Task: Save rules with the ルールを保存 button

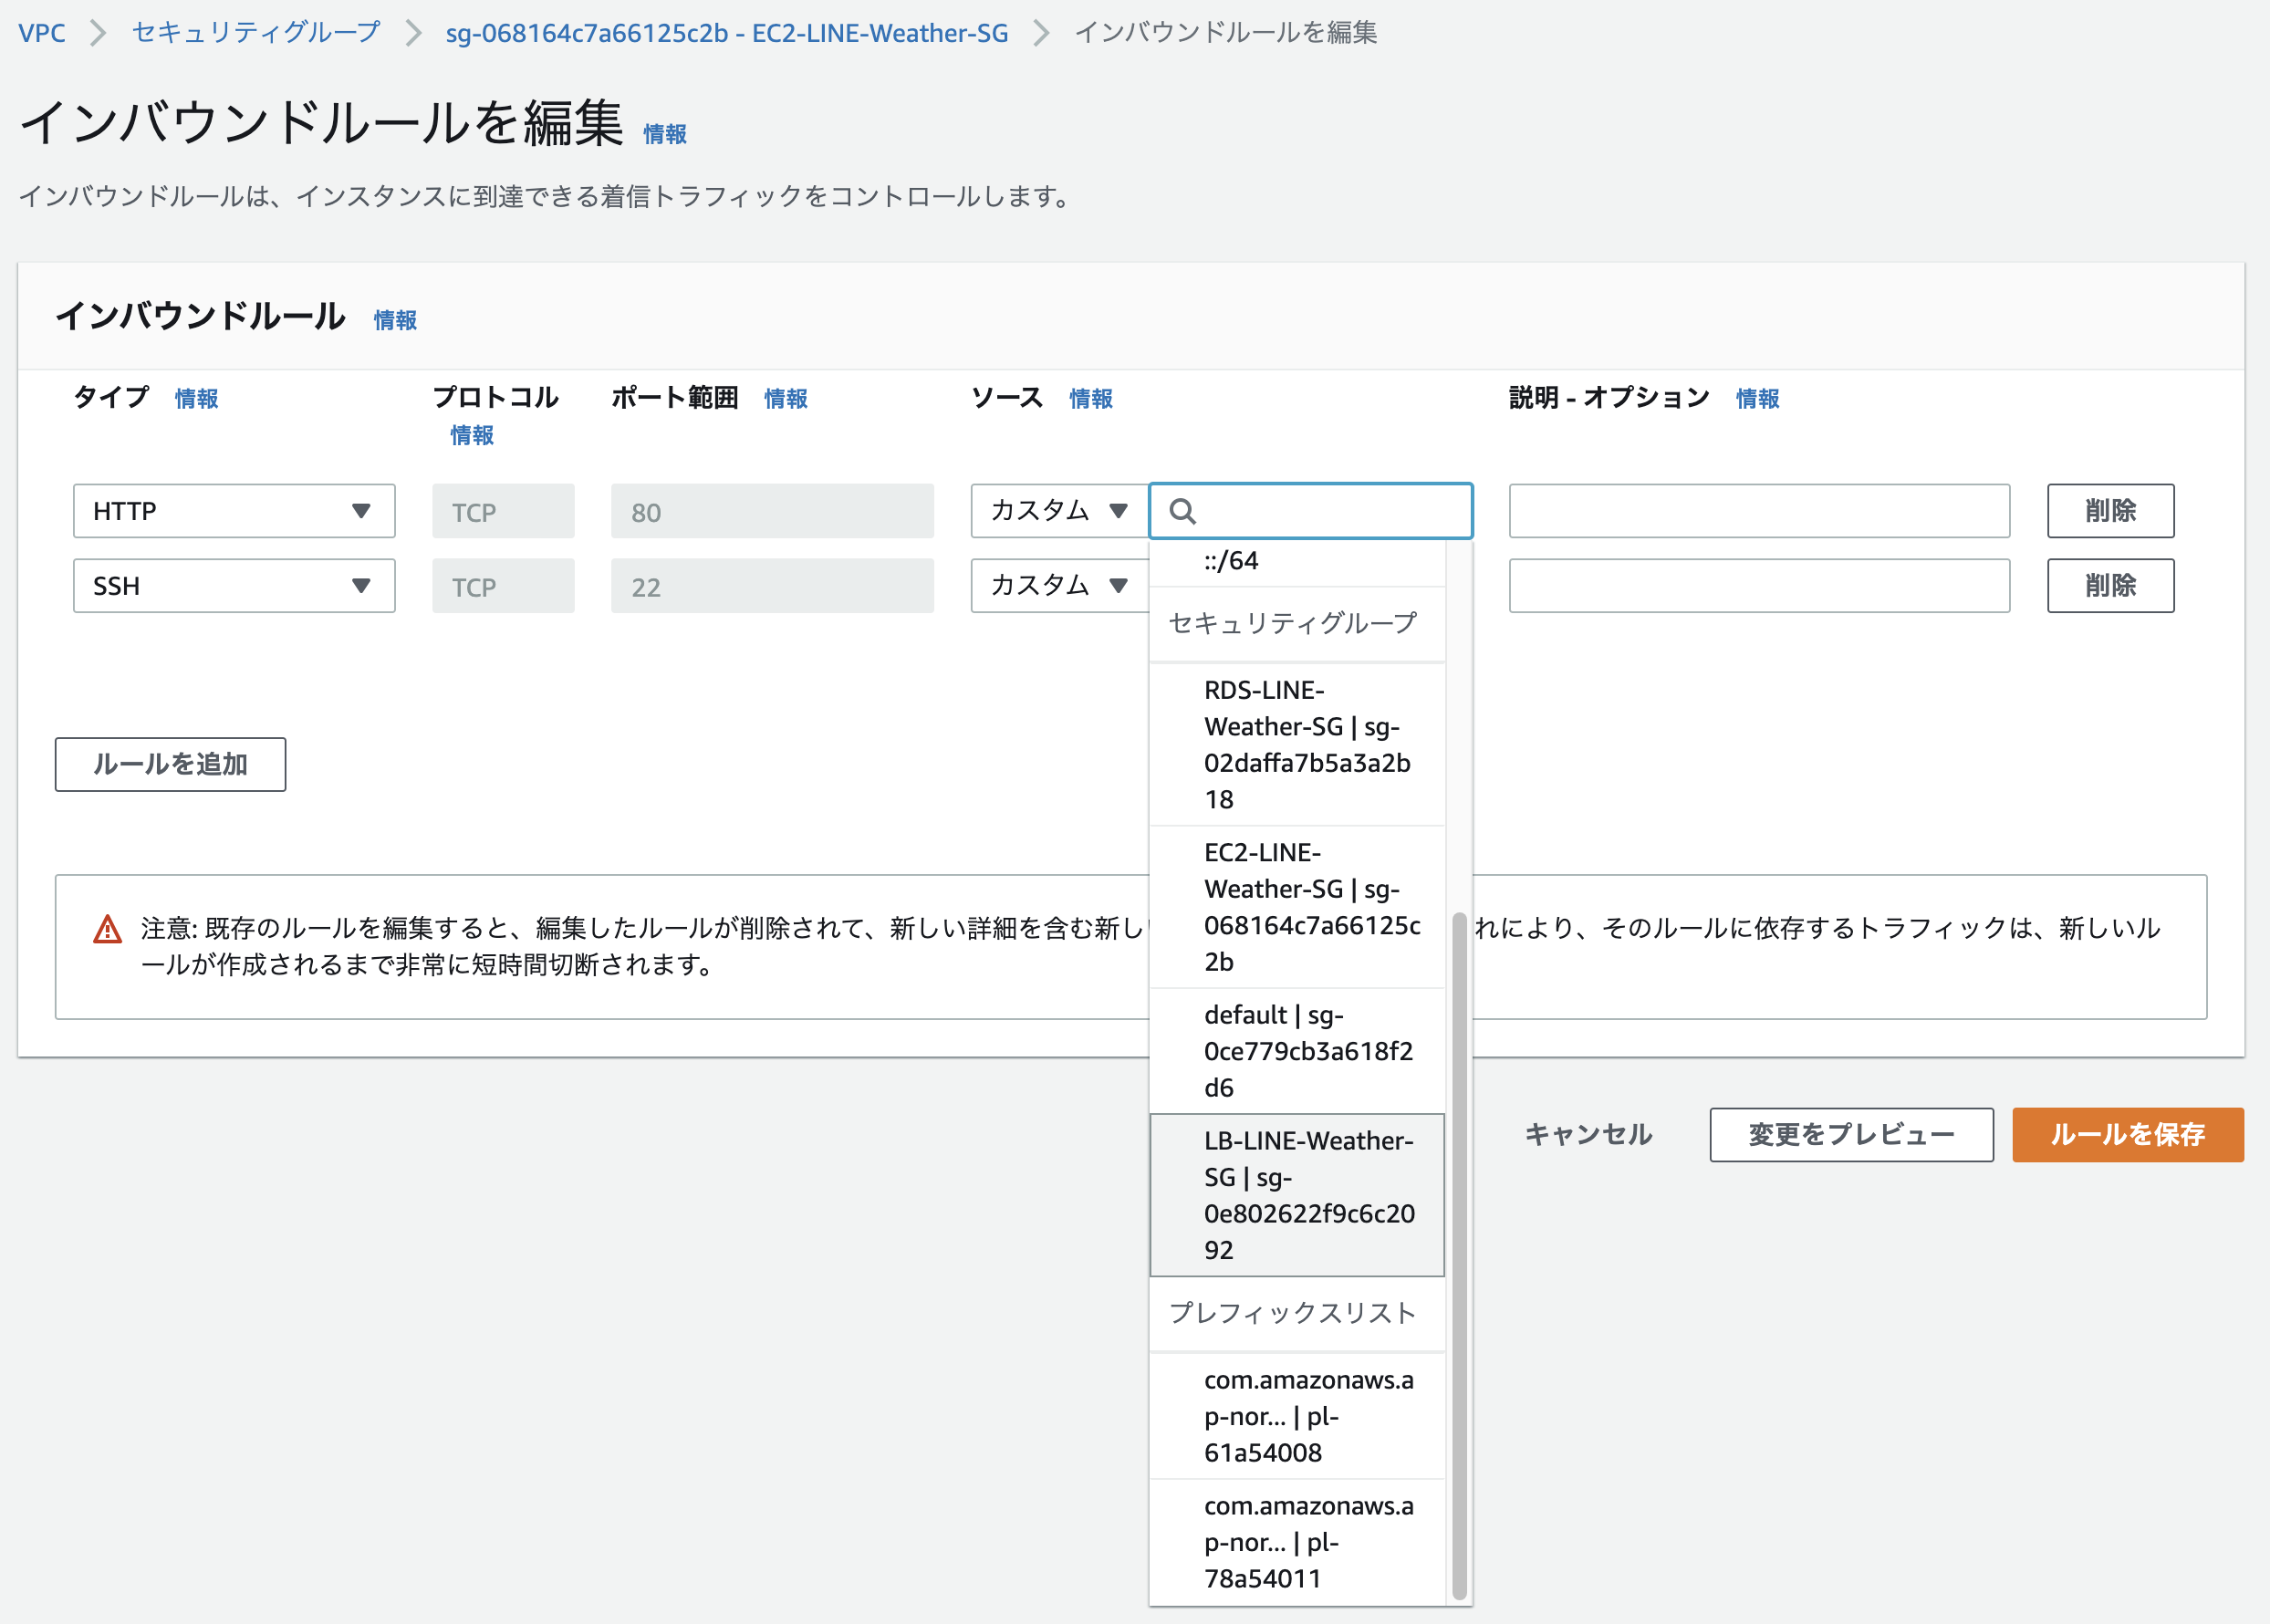Action: pyautogui.click(x=2127, y=1134)
